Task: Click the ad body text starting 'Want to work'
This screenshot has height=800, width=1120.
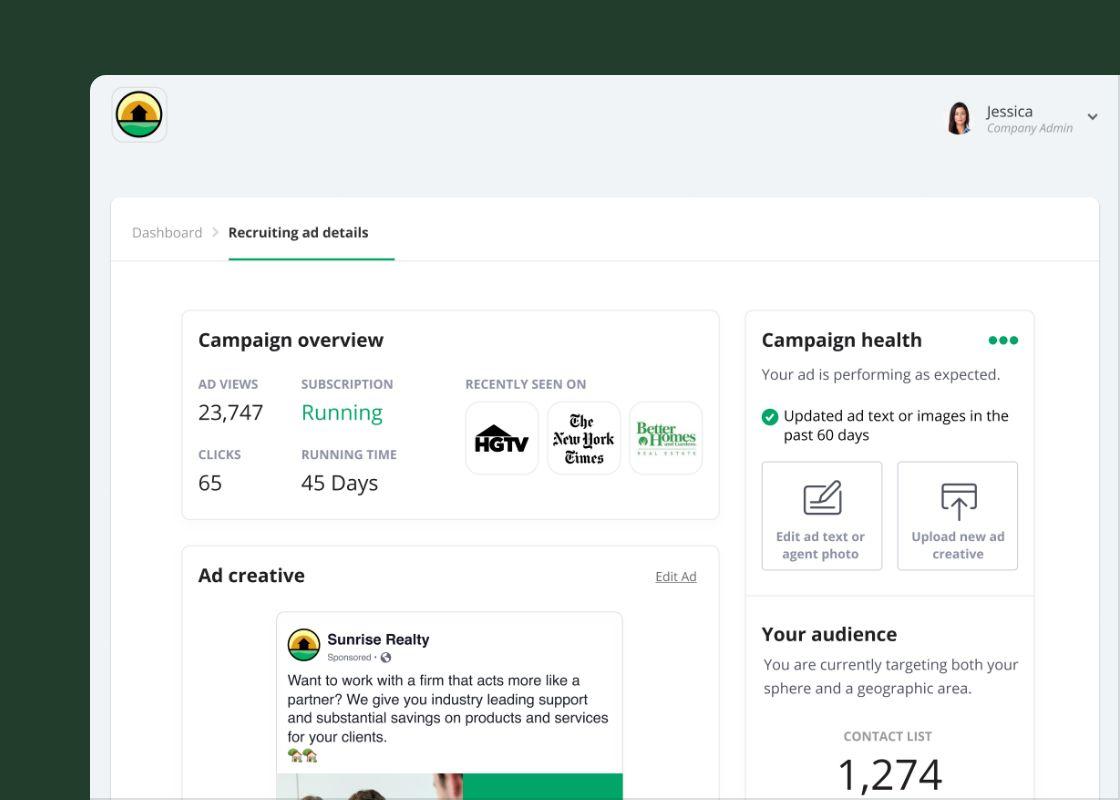Action: point(448,709)
